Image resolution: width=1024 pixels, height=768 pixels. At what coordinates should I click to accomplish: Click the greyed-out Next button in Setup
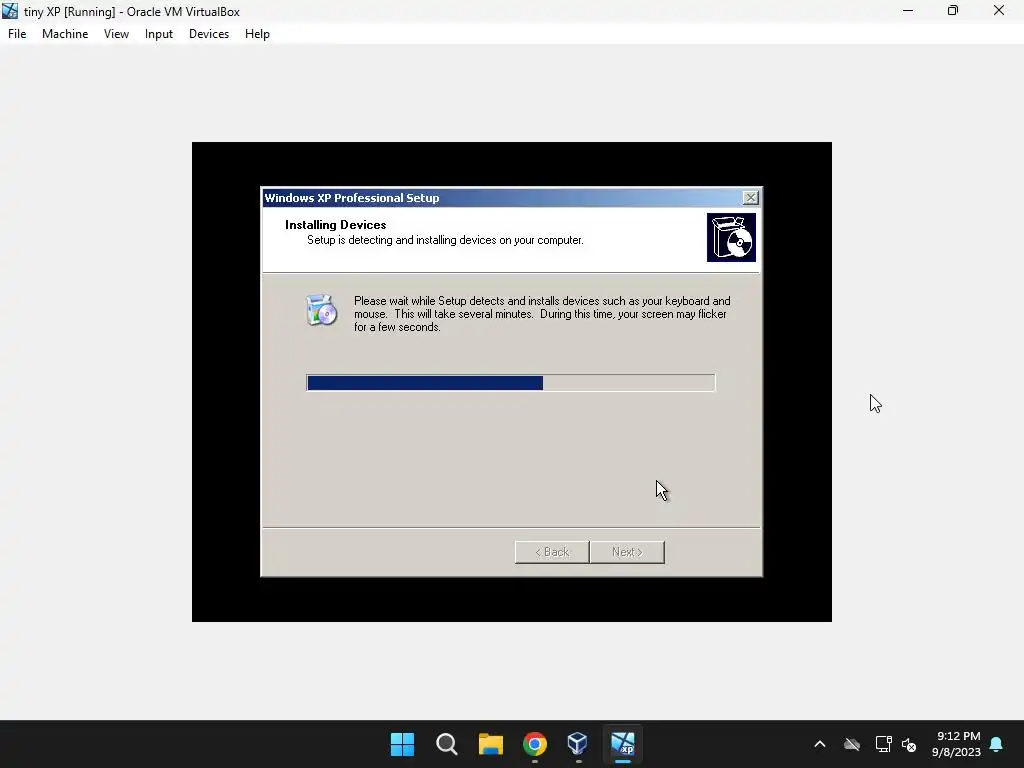tap(627, 552)
